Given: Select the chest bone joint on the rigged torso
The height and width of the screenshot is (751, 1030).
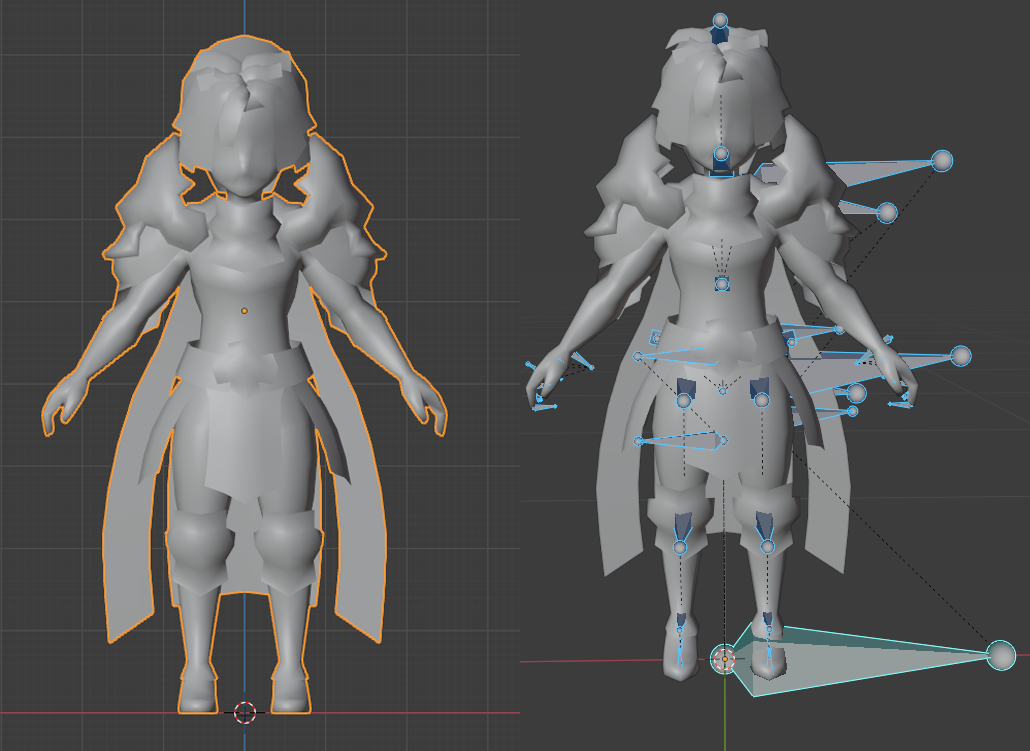Looking at the screenshot, I should point(722,284).
